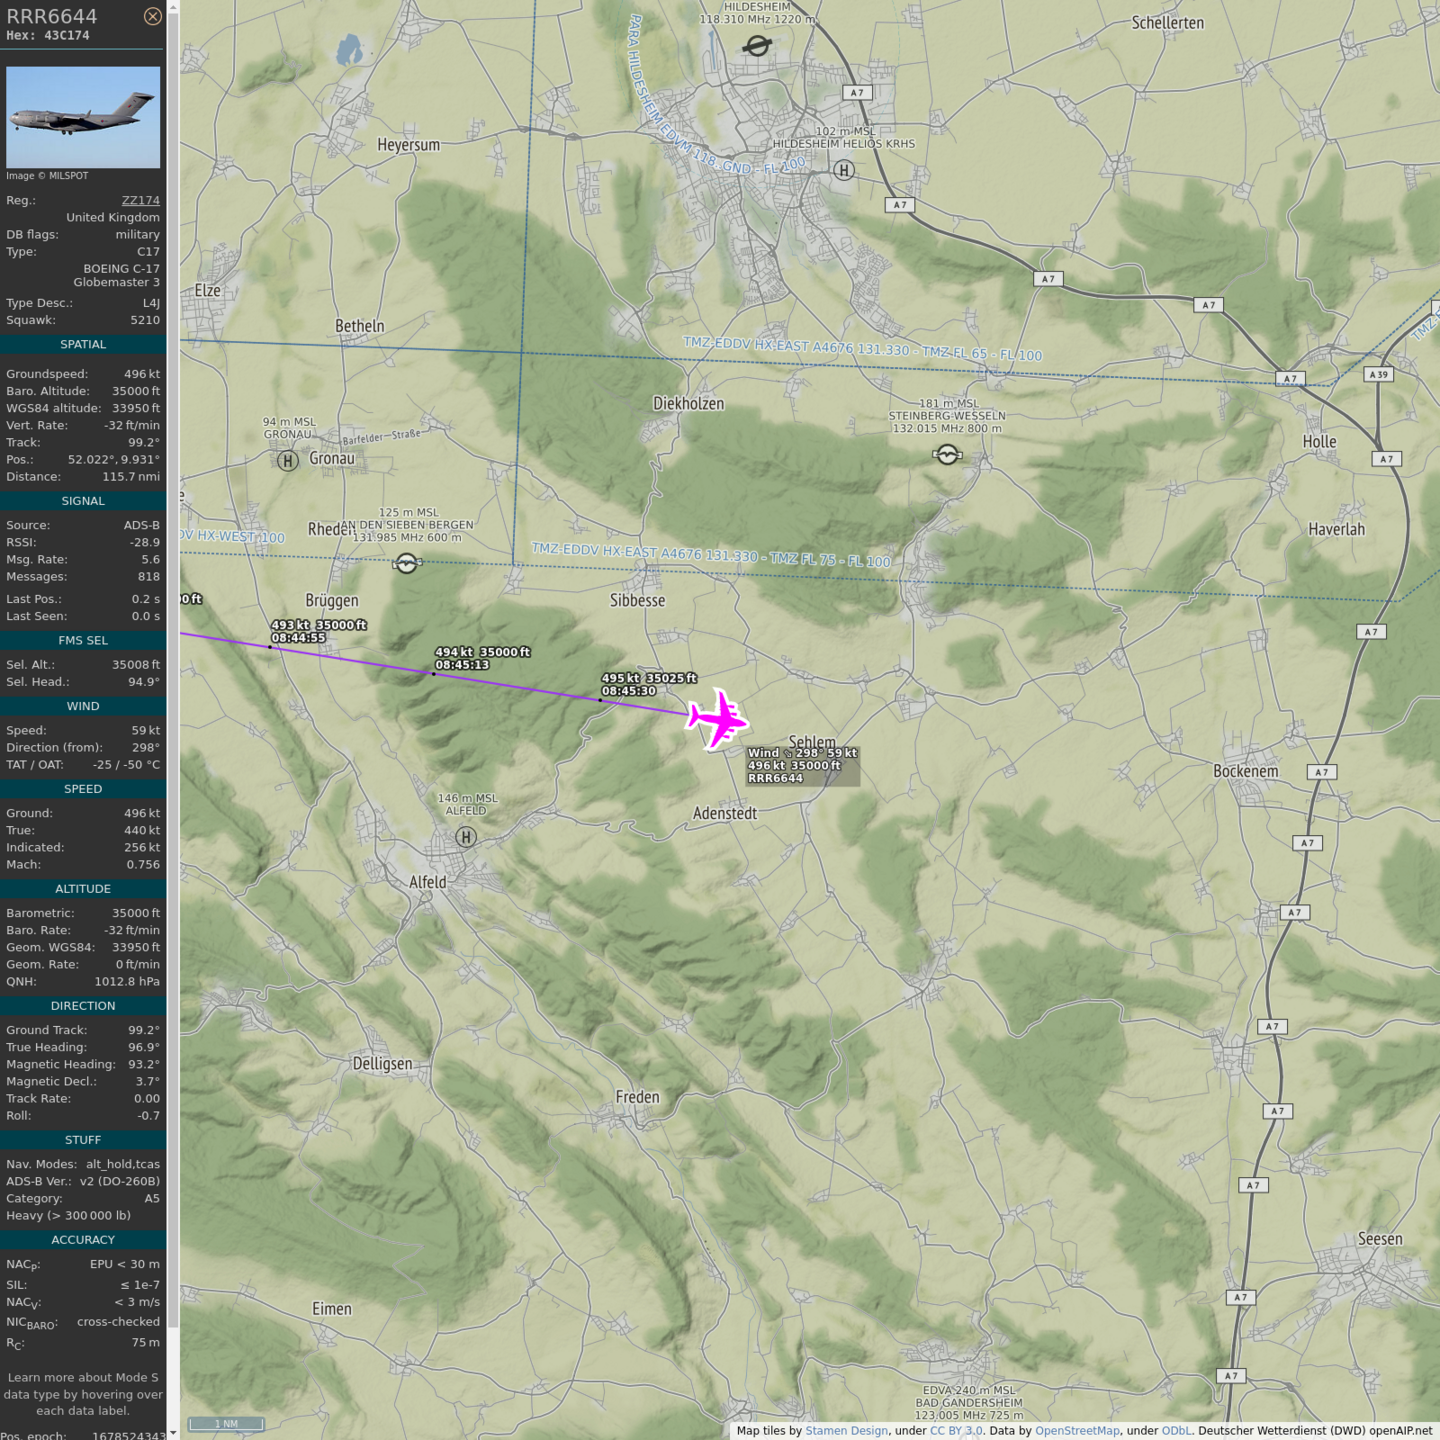This screenshot has height=1440, width=1440.
Task: Click the 08:45:30 track point label
Action: coord(628,691)
